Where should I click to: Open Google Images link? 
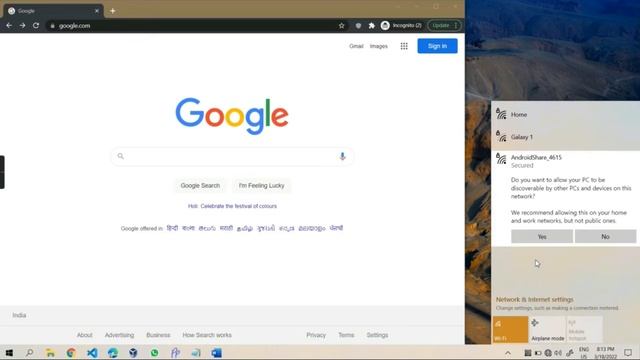tap(378, 46)
